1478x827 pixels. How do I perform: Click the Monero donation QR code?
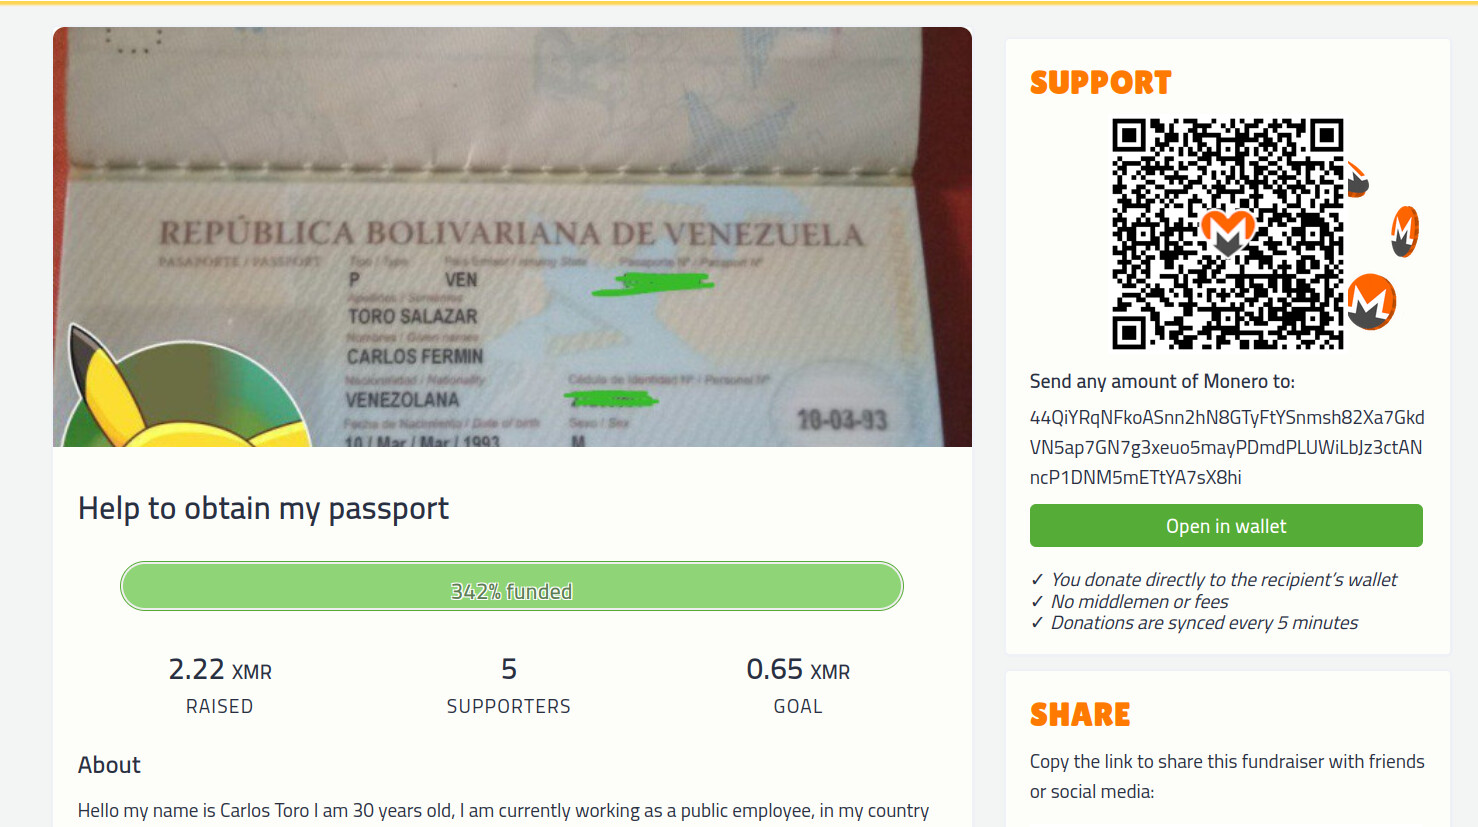tap(1228, 234)
